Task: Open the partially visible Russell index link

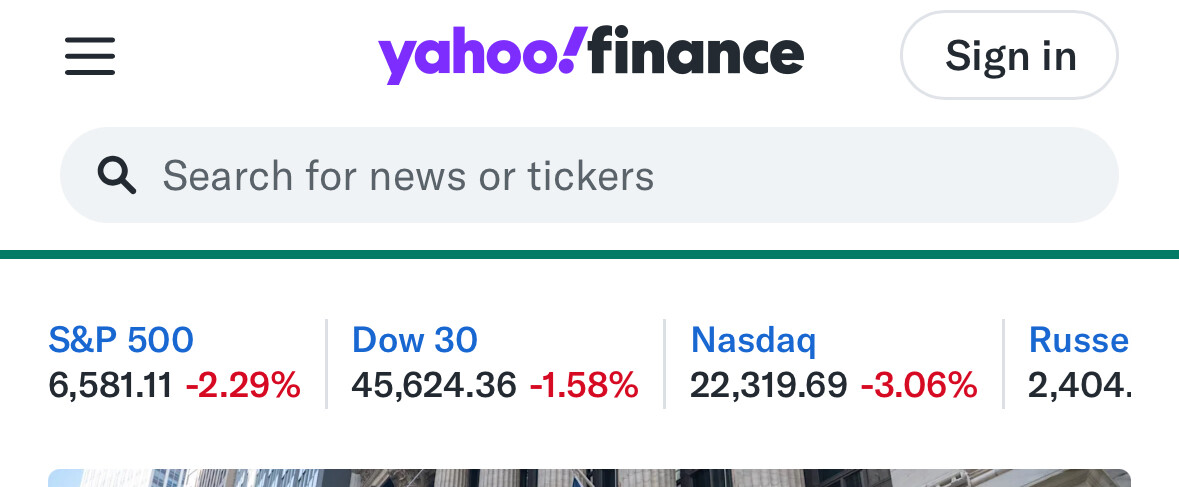Action: coord(1078,340)
